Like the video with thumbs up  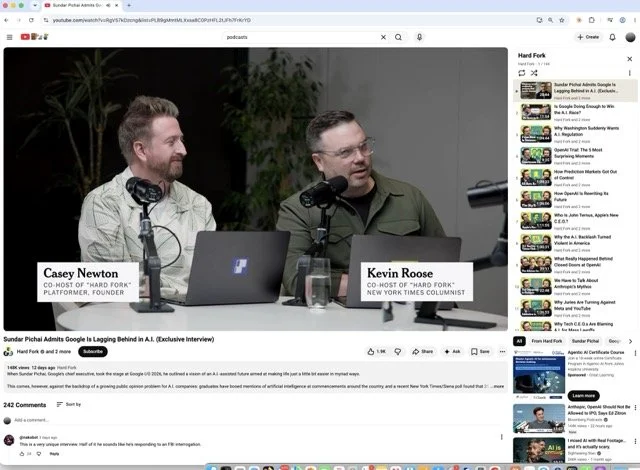[x=376, y=351]
